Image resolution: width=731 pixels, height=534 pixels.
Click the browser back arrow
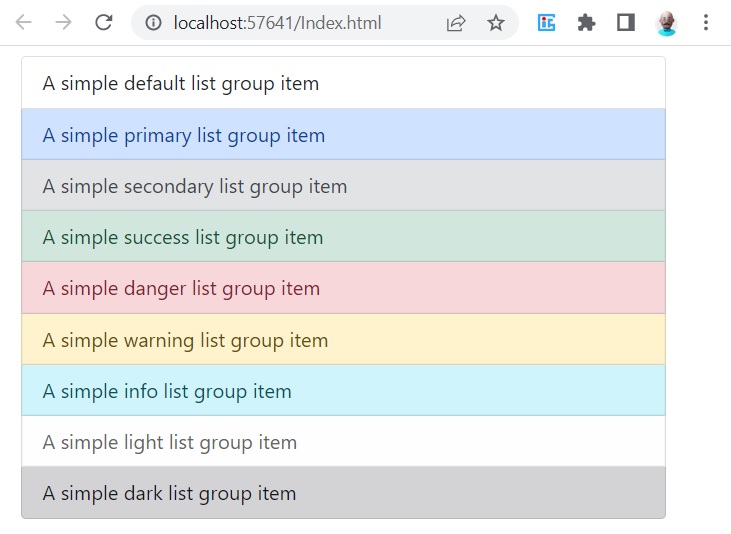click(x=23, y=22)
